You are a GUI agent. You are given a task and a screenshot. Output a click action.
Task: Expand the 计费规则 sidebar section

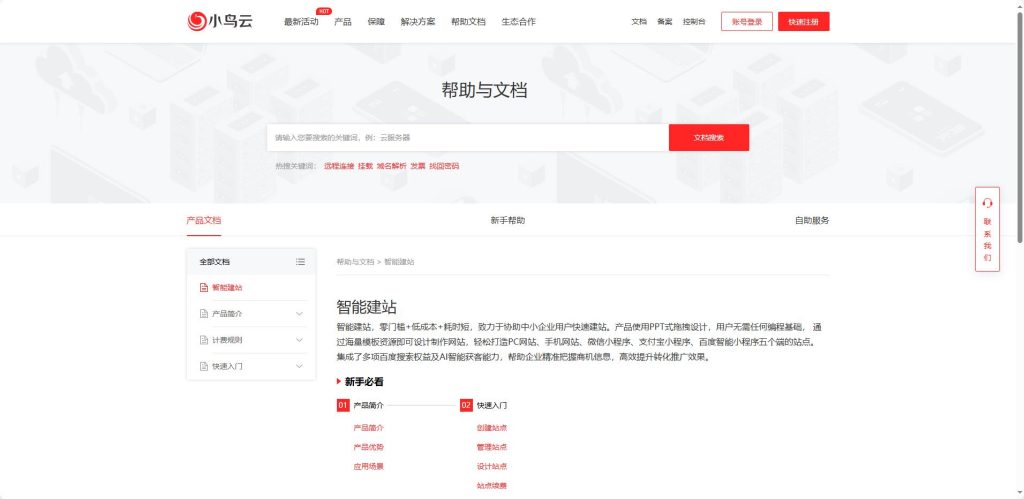(x=300, y=340)
